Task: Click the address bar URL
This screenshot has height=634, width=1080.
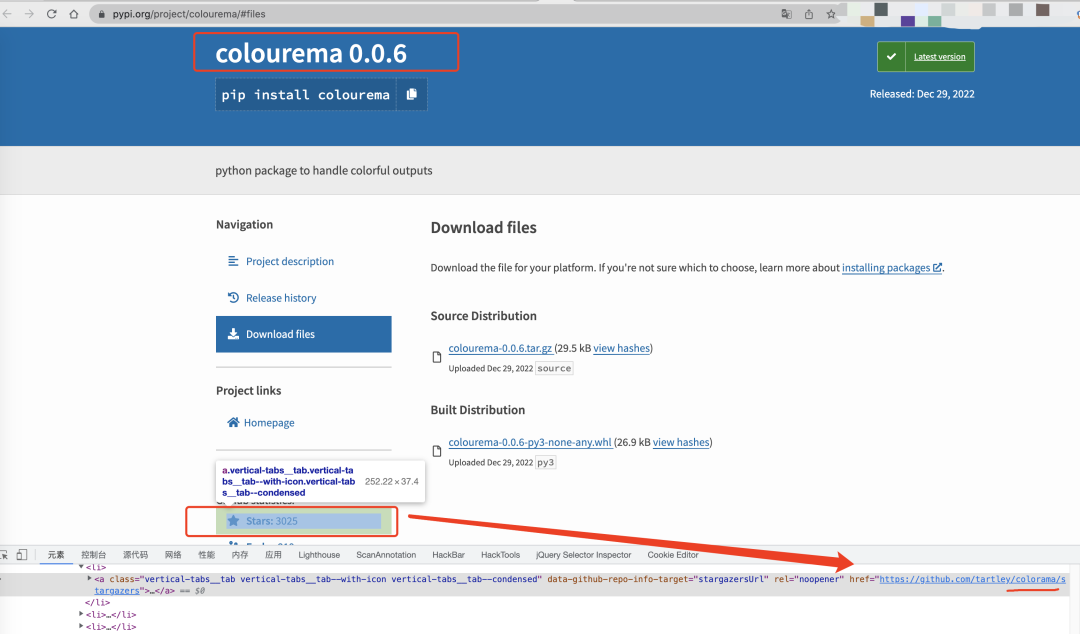Action: (189, 14)
